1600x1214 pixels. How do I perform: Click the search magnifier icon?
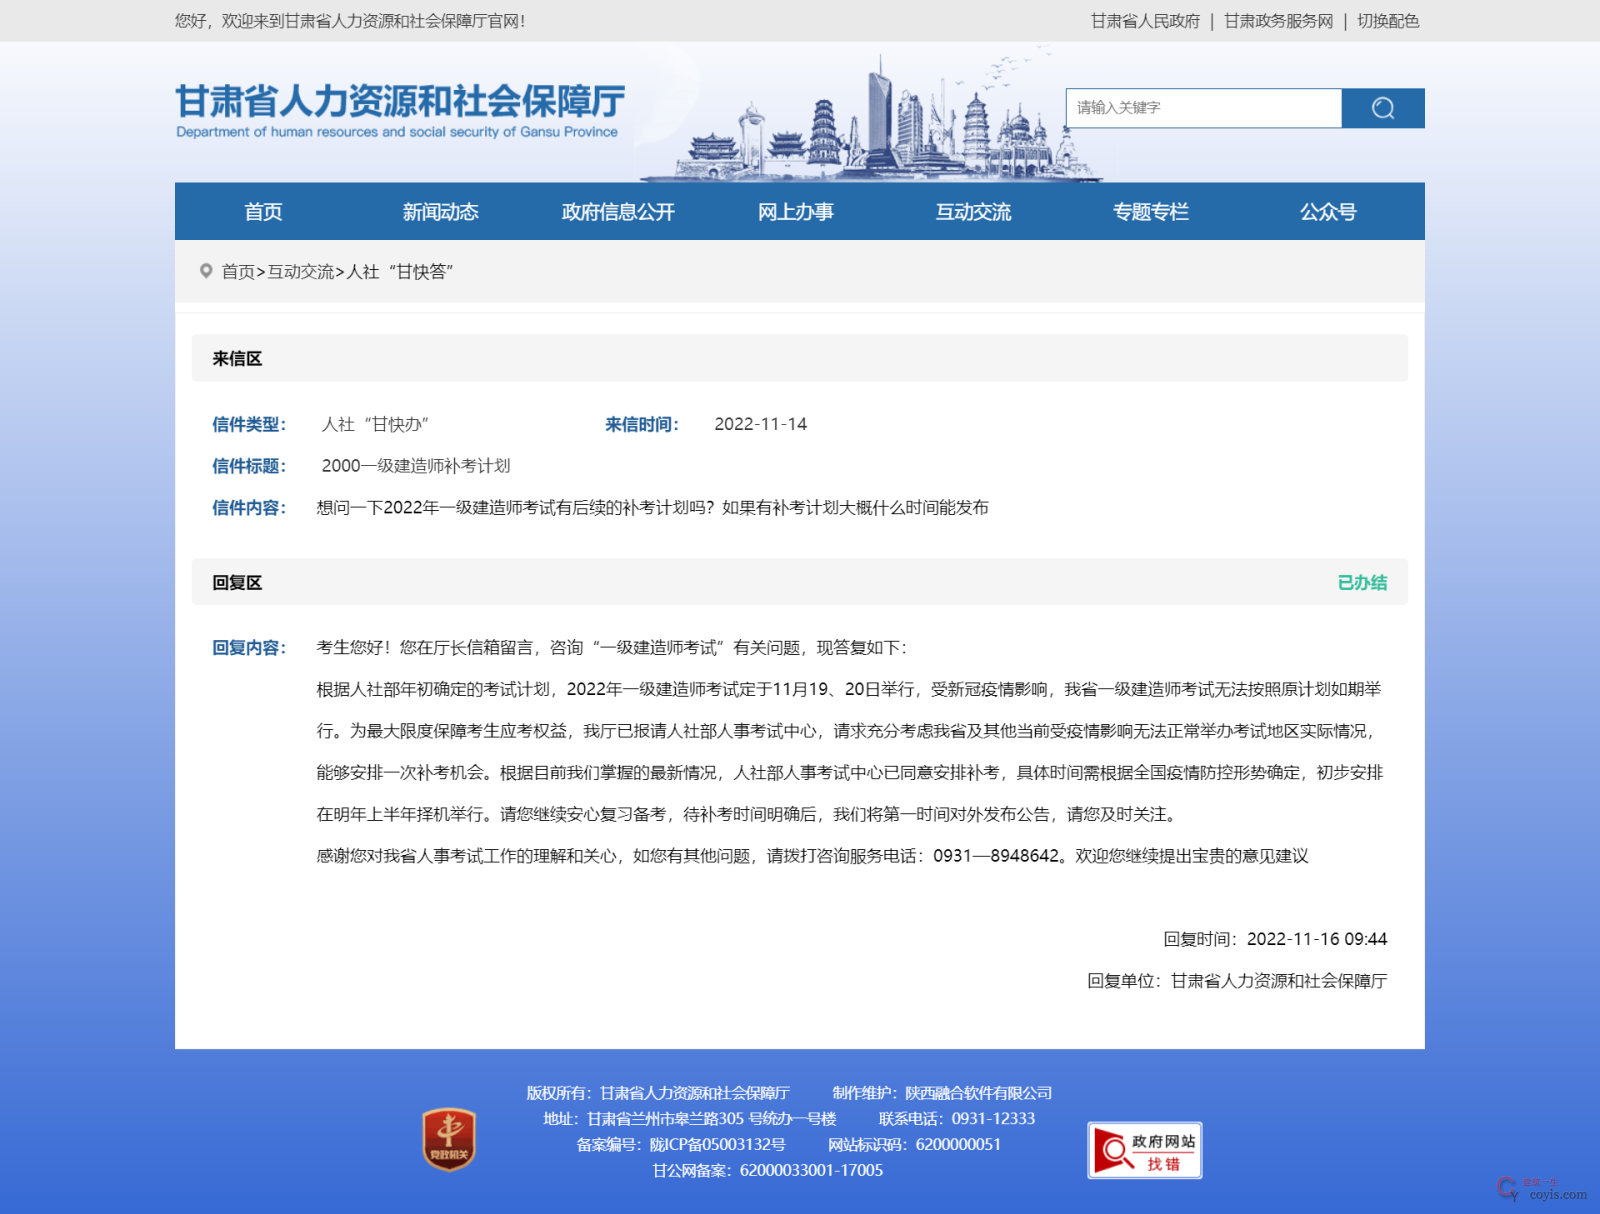pyautogui.click(x=1384, y=108)
